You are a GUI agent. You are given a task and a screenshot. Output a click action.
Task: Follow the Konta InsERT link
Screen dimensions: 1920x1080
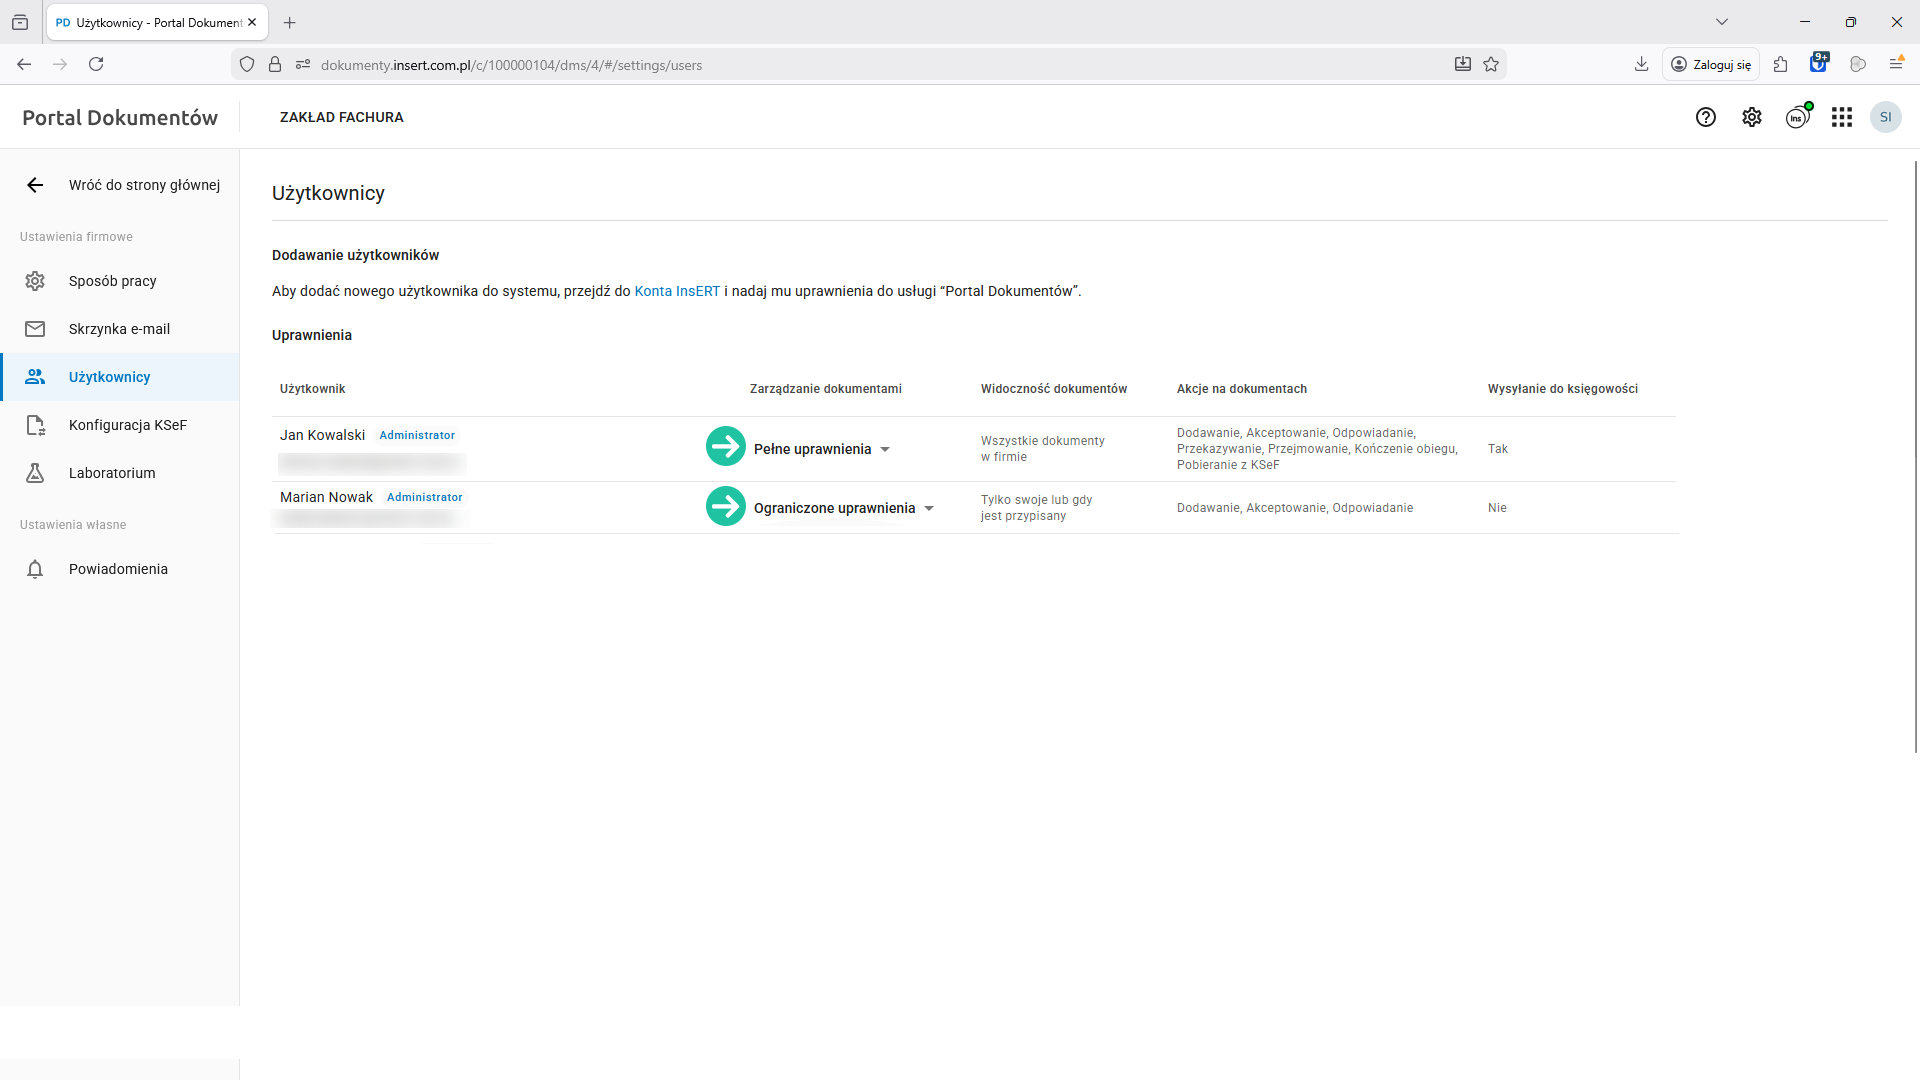click(677, 291)
